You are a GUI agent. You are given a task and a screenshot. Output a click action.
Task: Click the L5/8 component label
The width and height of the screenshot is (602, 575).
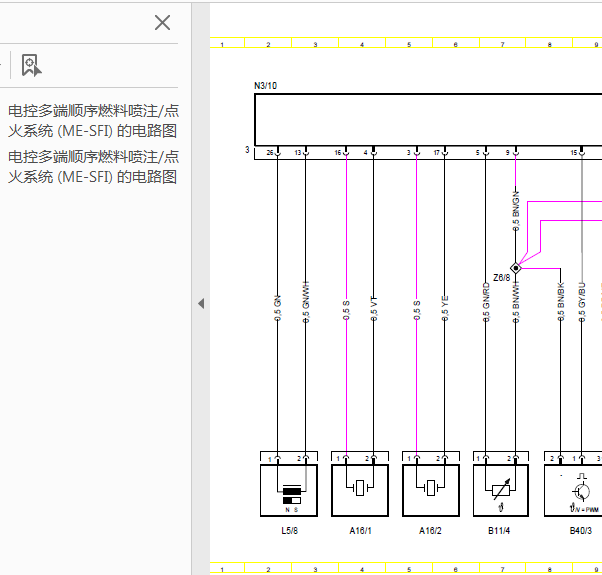pyautogui.click(x=289, y=530)
